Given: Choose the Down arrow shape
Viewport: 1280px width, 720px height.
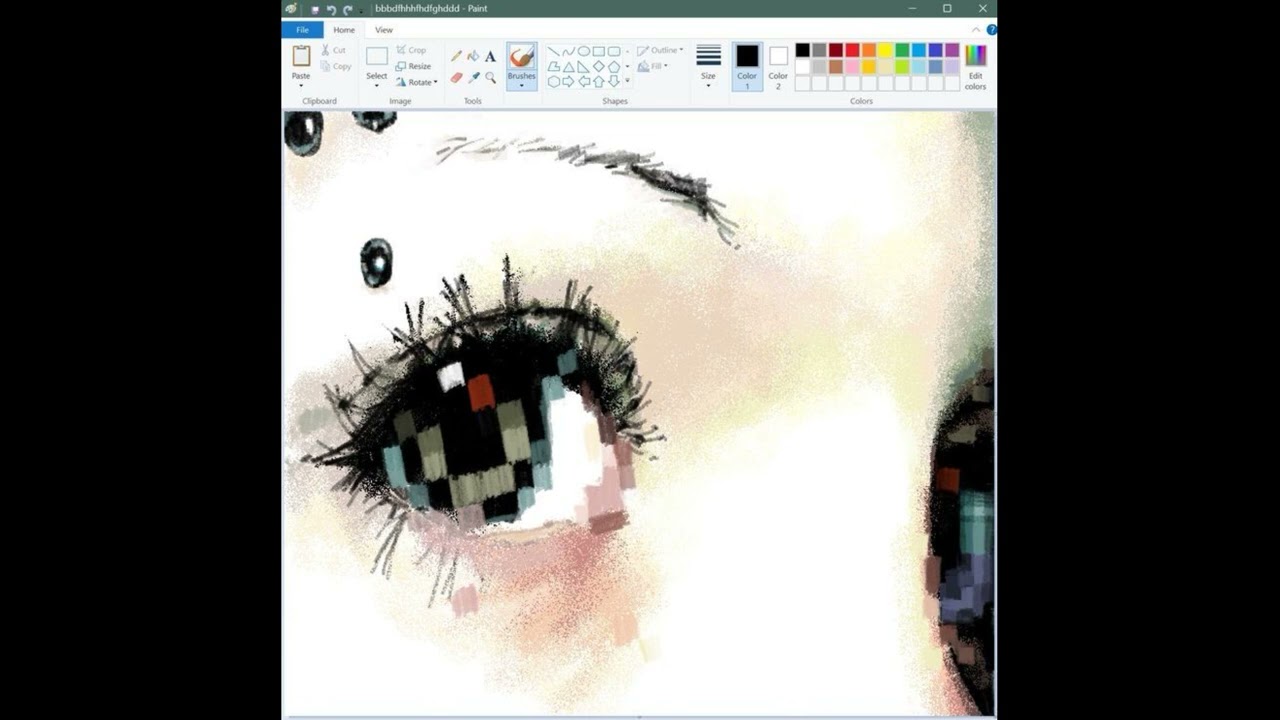Looking at the screenshot, I should [x=614, y=82].
